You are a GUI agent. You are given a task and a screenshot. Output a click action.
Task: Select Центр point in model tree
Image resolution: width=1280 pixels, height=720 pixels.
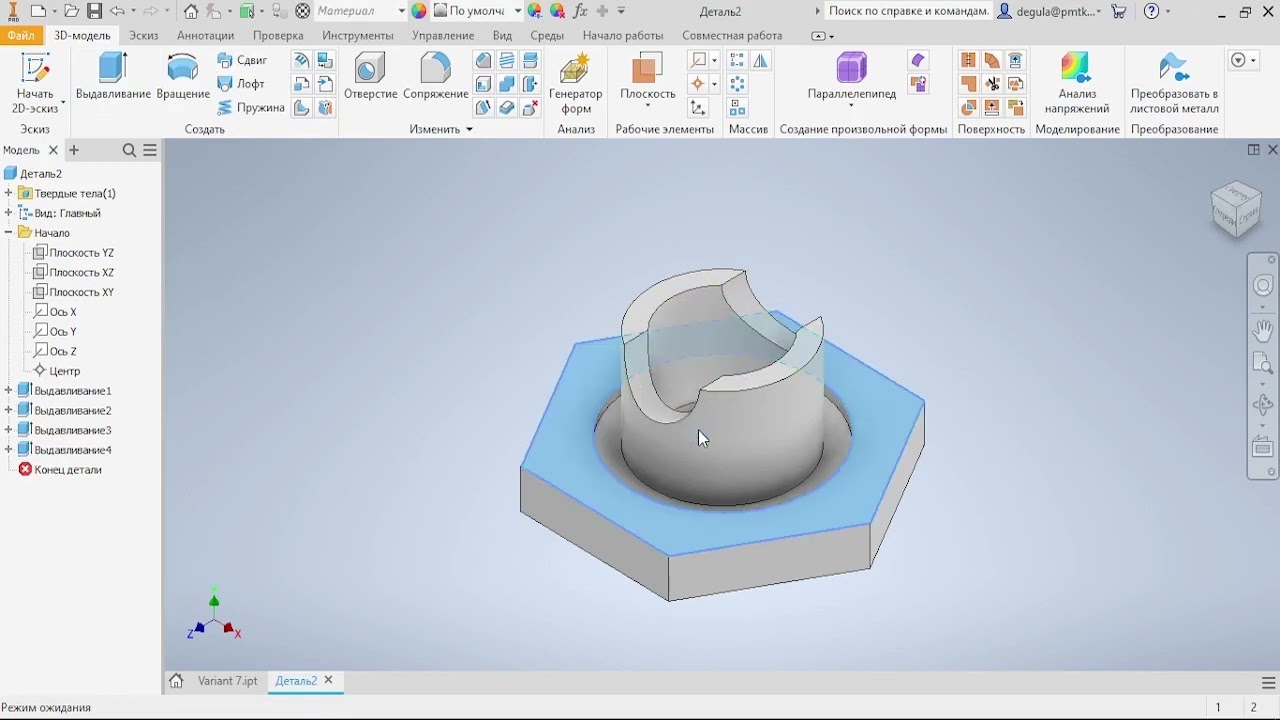tap(57, 371)
